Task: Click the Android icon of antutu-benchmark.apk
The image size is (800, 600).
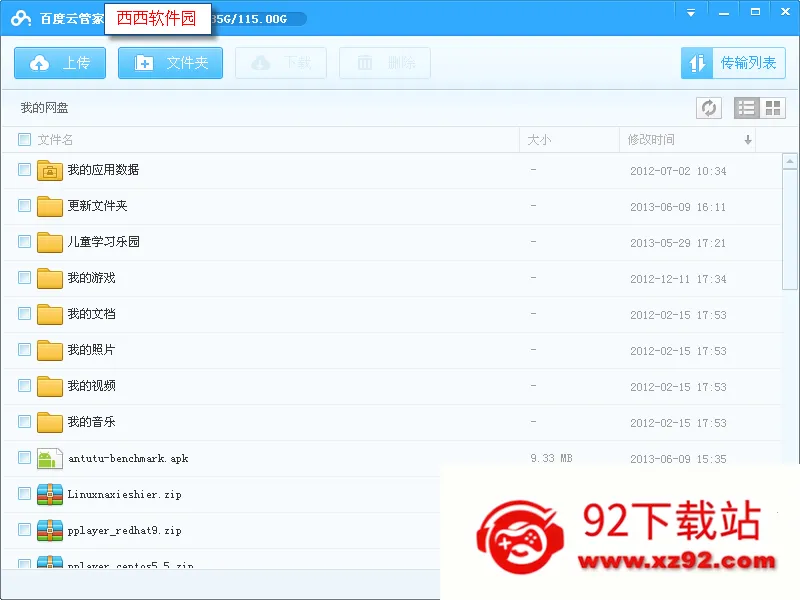Action: (49, 458)
